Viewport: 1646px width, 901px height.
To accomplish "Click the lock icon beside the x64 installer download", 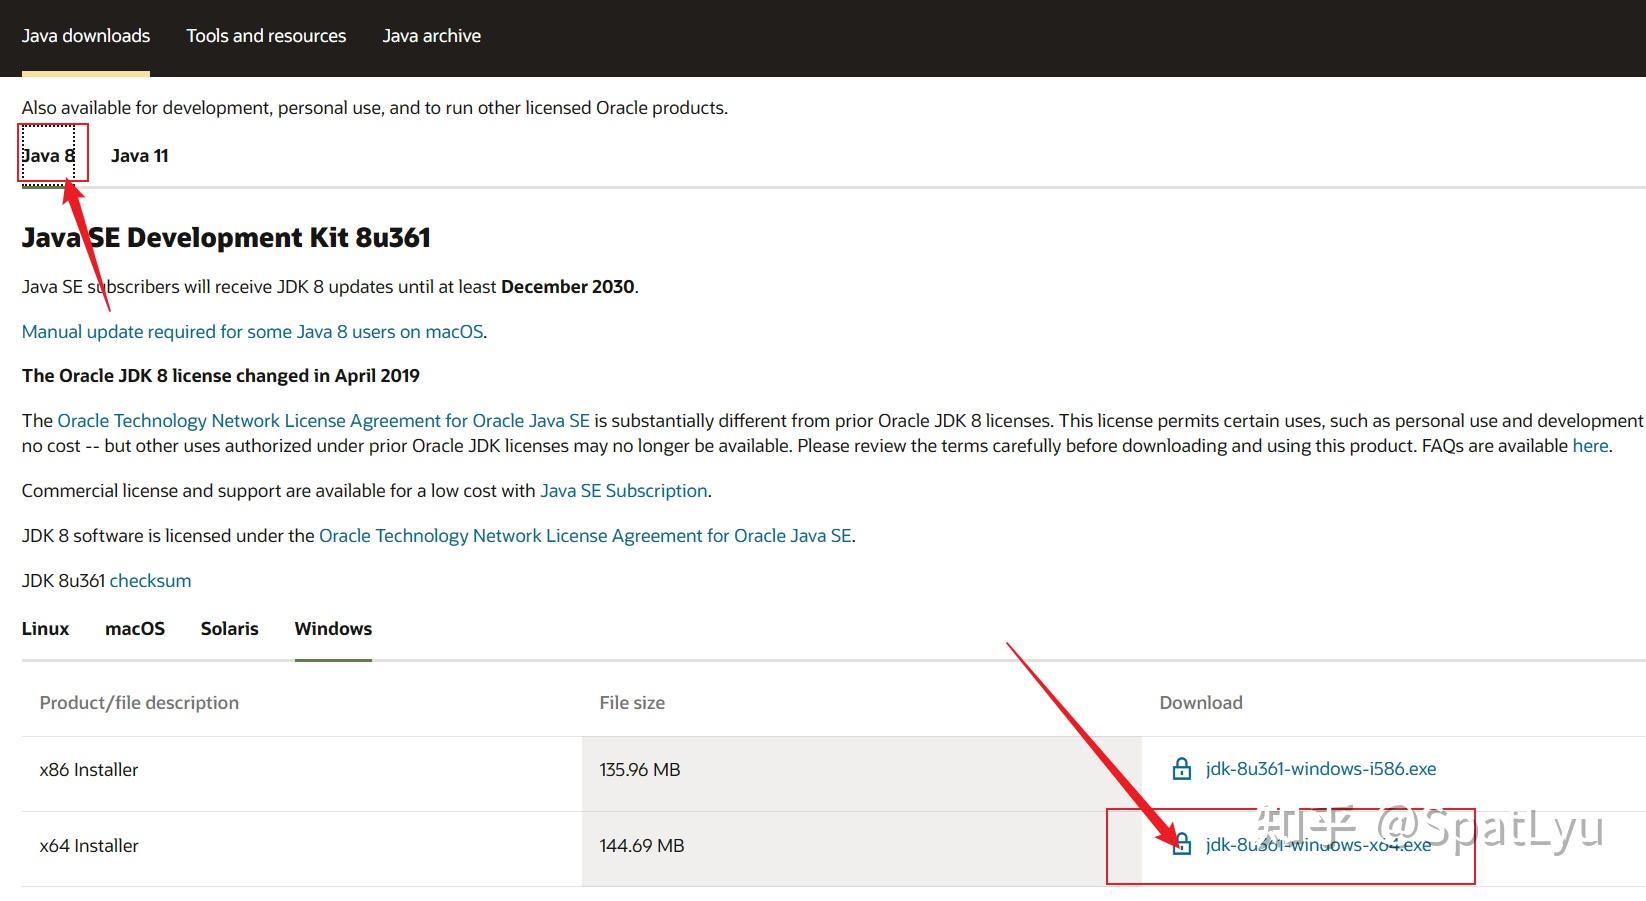I will pyautogui.click(x=1181, y=845).
